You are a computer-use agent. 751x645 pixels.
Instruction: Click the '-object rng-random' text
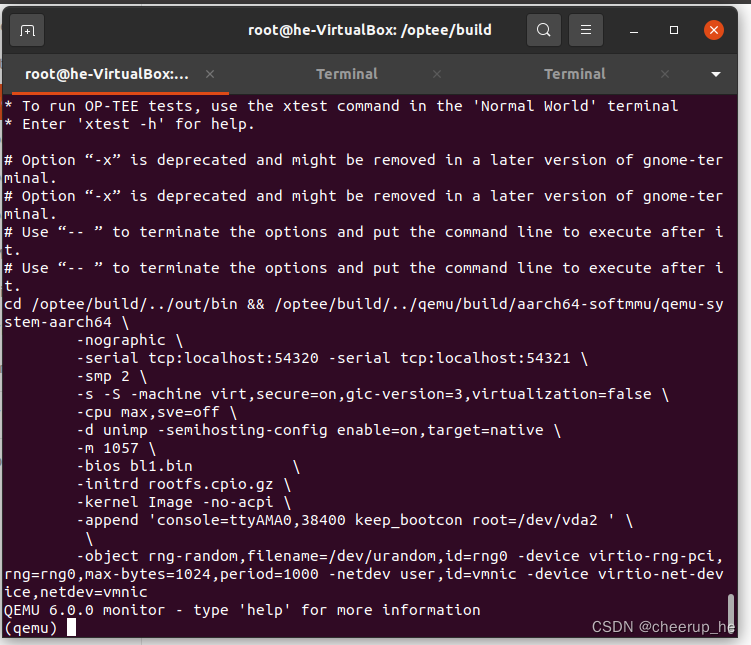click(x=157, y=556)
